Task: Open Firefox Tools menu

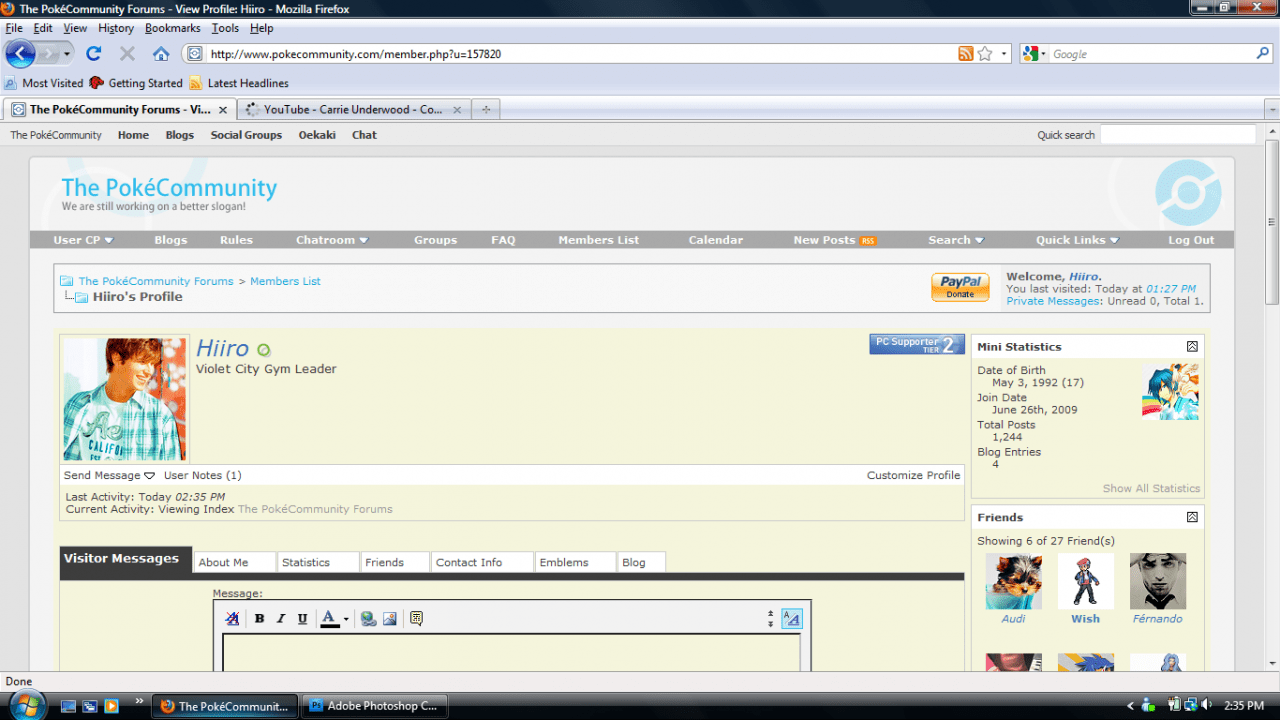Action: click(225, 28)
